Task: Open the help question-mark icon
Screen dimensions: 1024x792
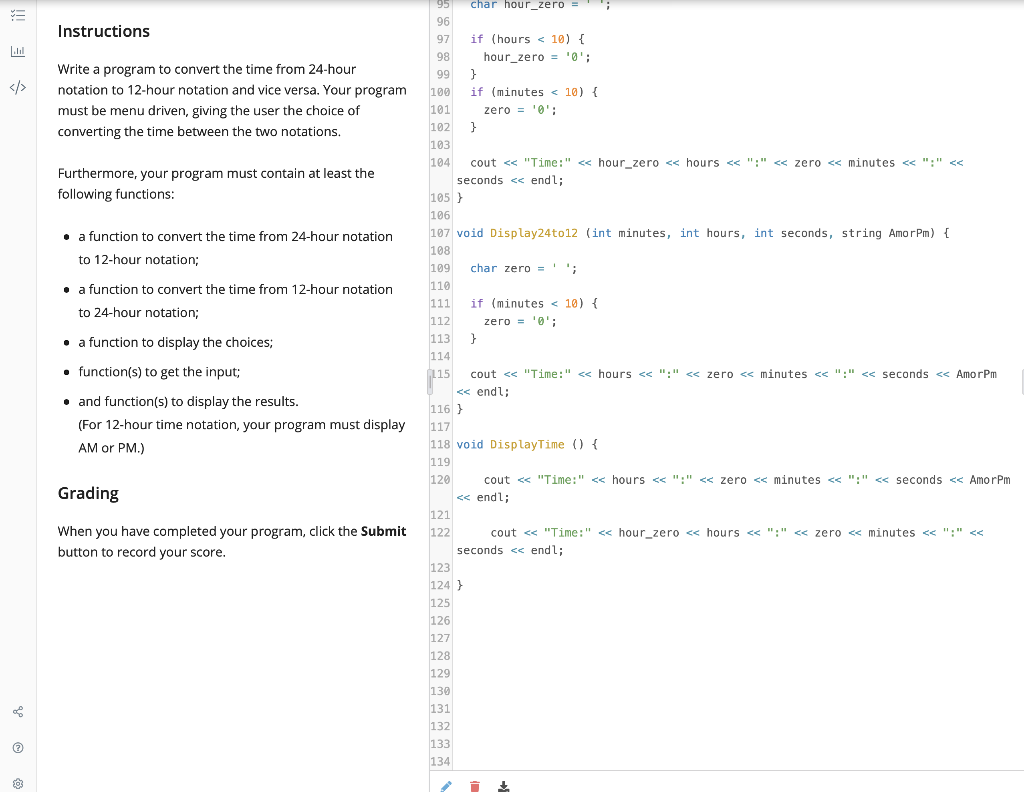Action: click(x=17, y=747)
